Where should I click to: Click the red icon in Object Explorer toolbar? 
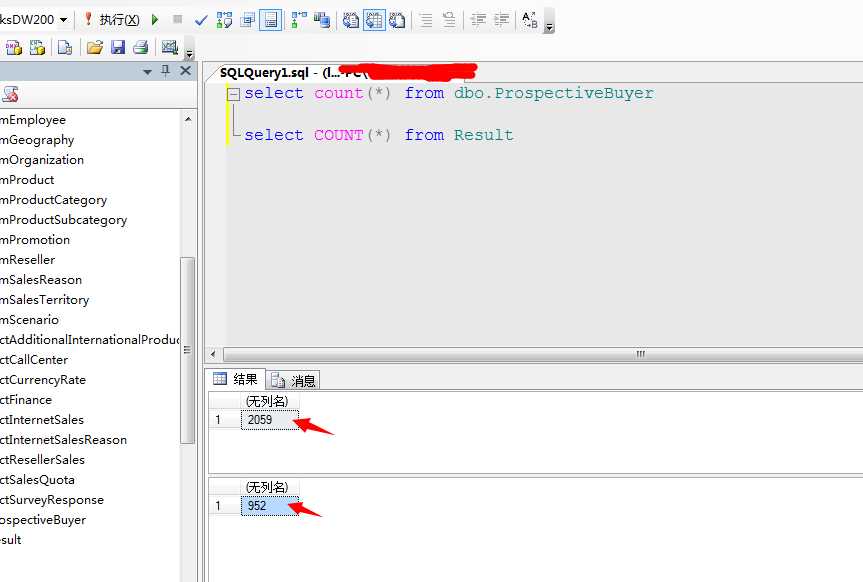tap(10, 95)
